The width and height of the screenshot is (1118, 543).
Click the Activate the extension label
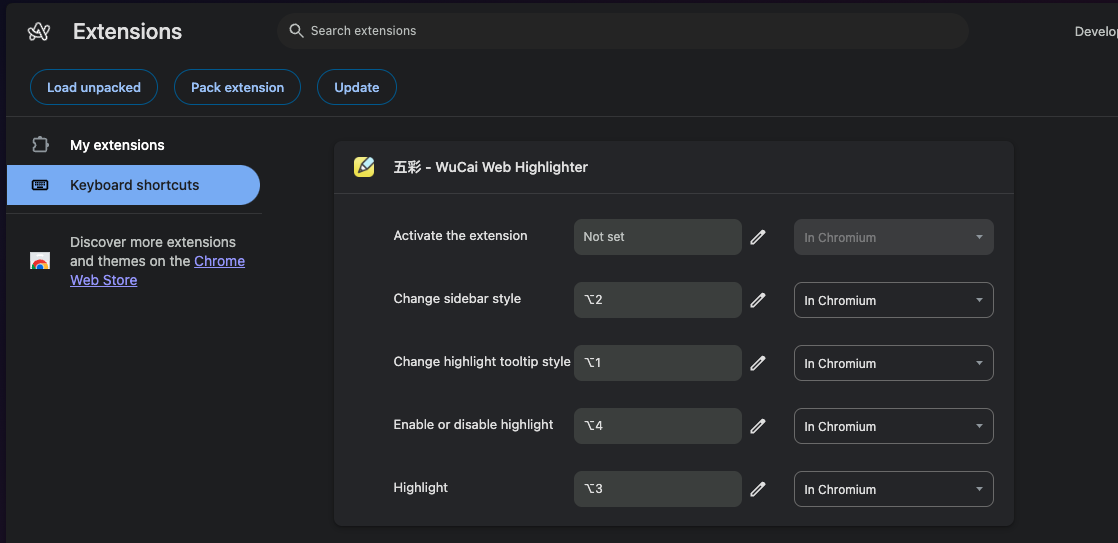[x=460, y=235]
